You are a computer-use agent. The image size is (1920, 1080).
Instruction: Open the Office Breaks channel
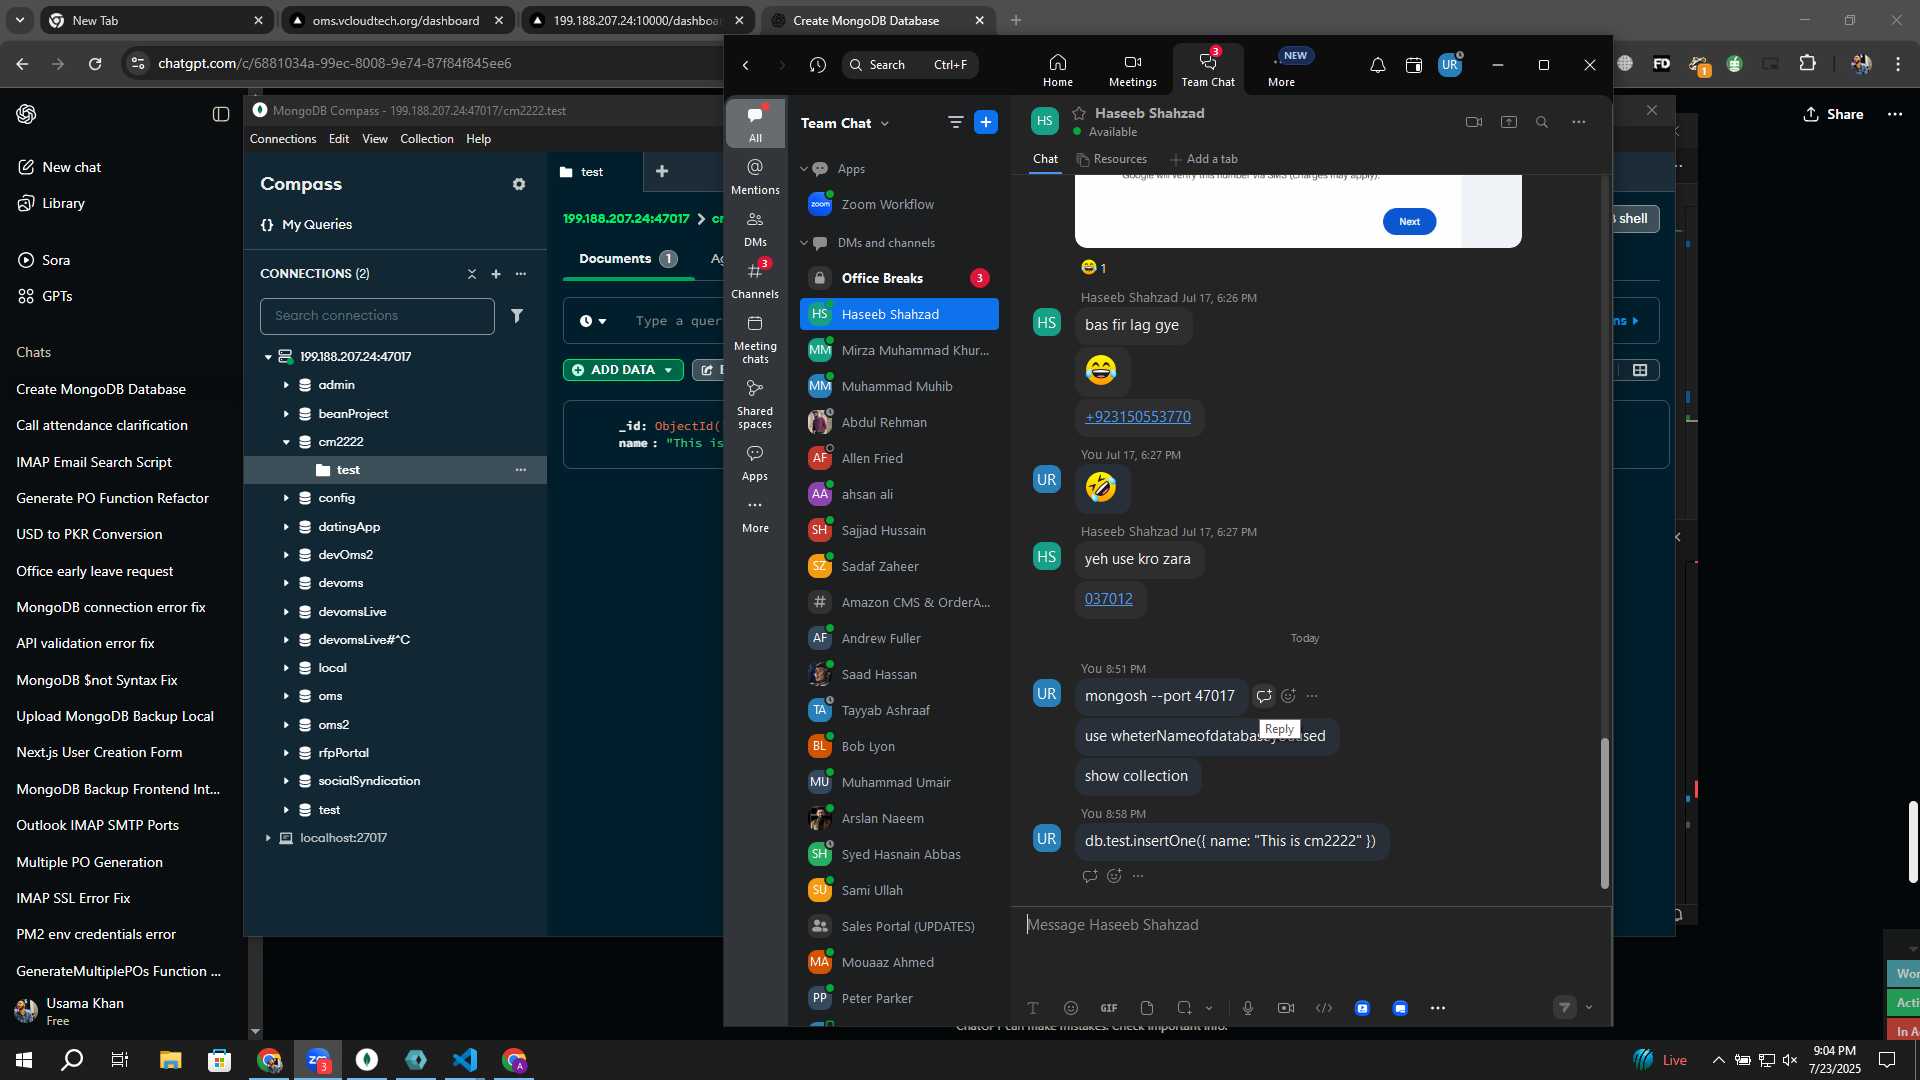coord(898,278)
